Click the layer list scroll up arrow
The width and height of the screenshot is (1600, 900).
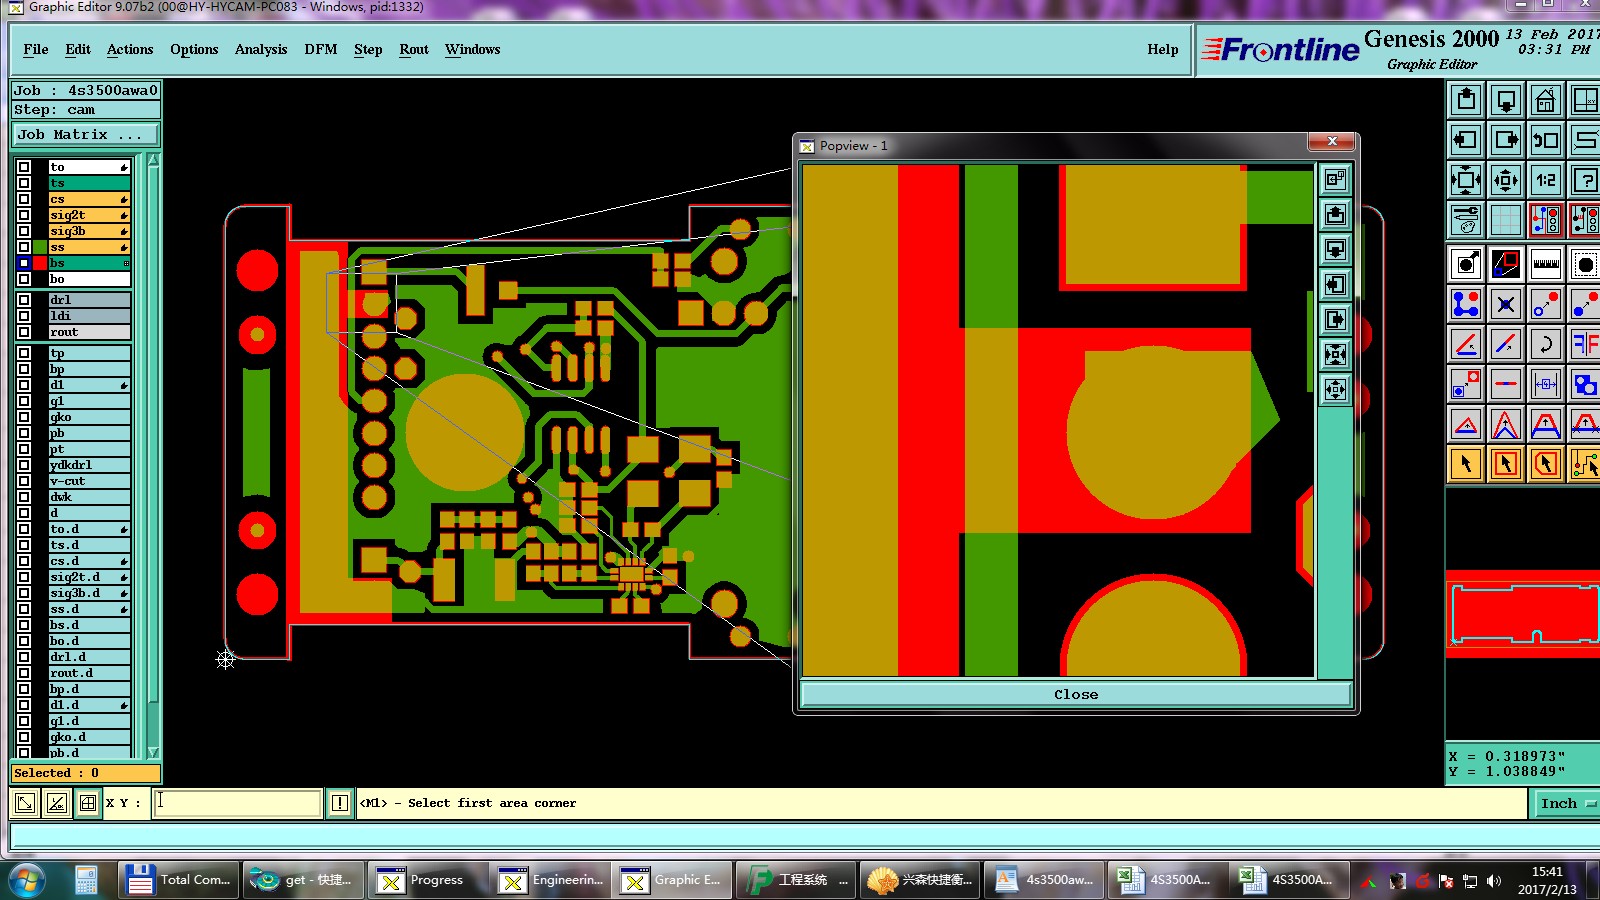(153, 160)
